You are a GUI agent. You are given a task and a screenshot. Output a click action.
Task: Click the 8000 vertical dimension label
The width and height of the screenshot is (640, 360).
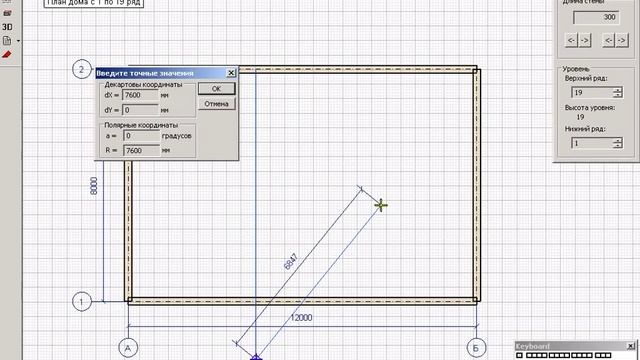click(94, 186)
